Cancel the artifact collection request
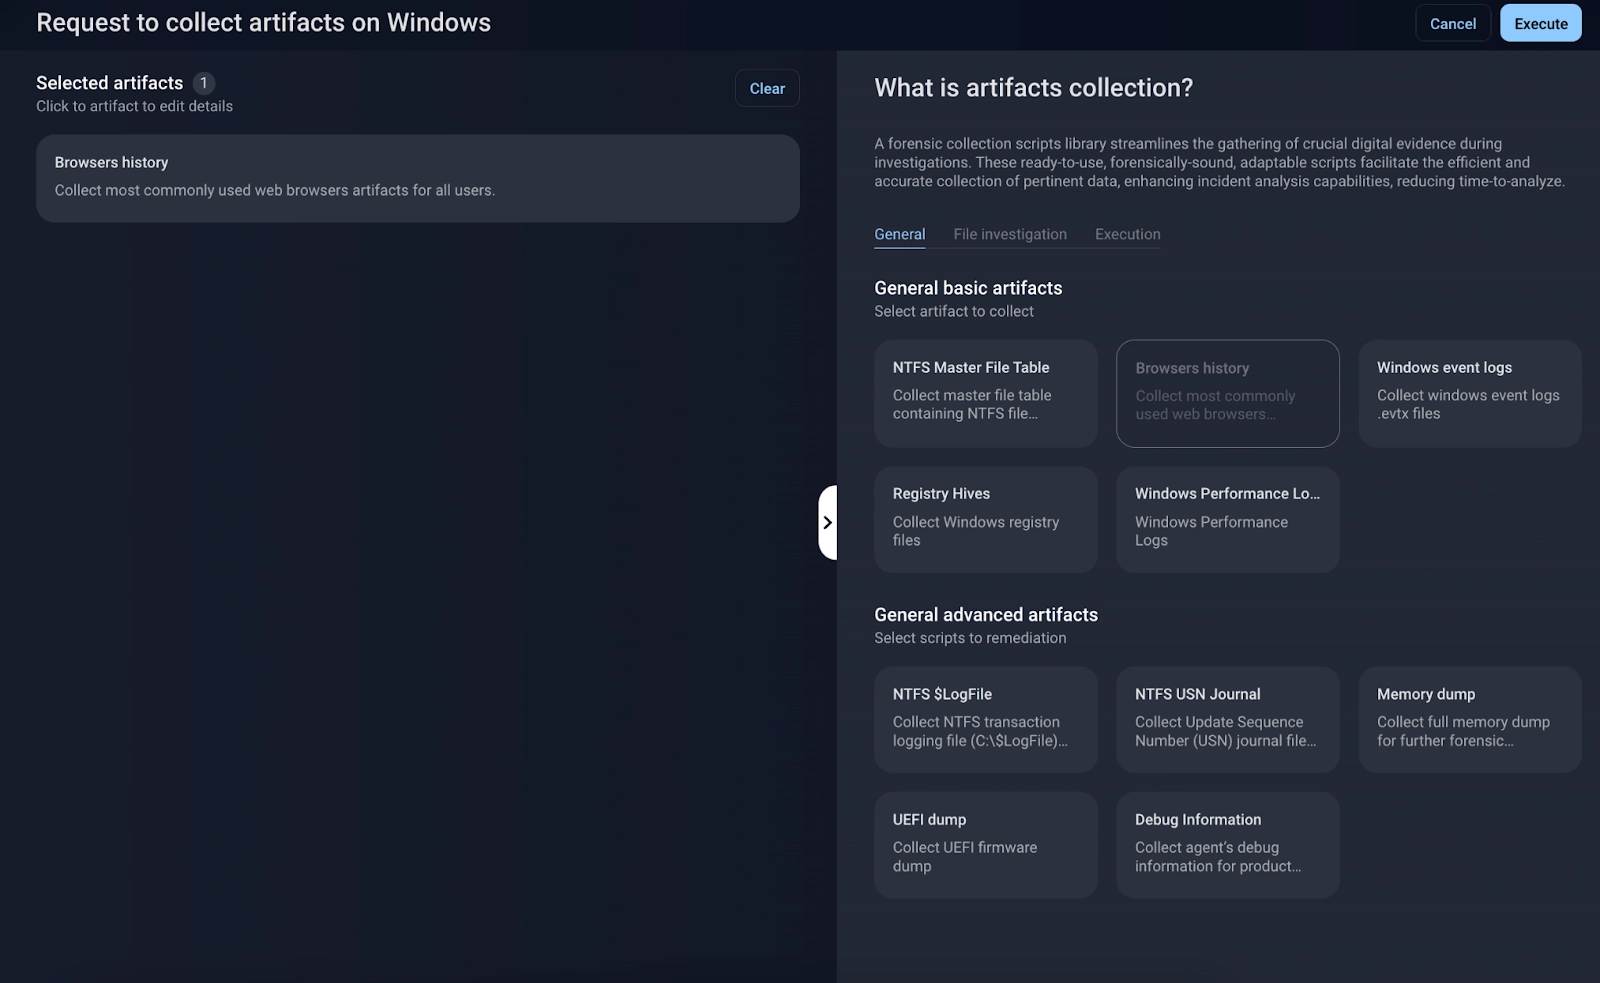The height and width of the screenshot is (983, 1600). 1452,24
